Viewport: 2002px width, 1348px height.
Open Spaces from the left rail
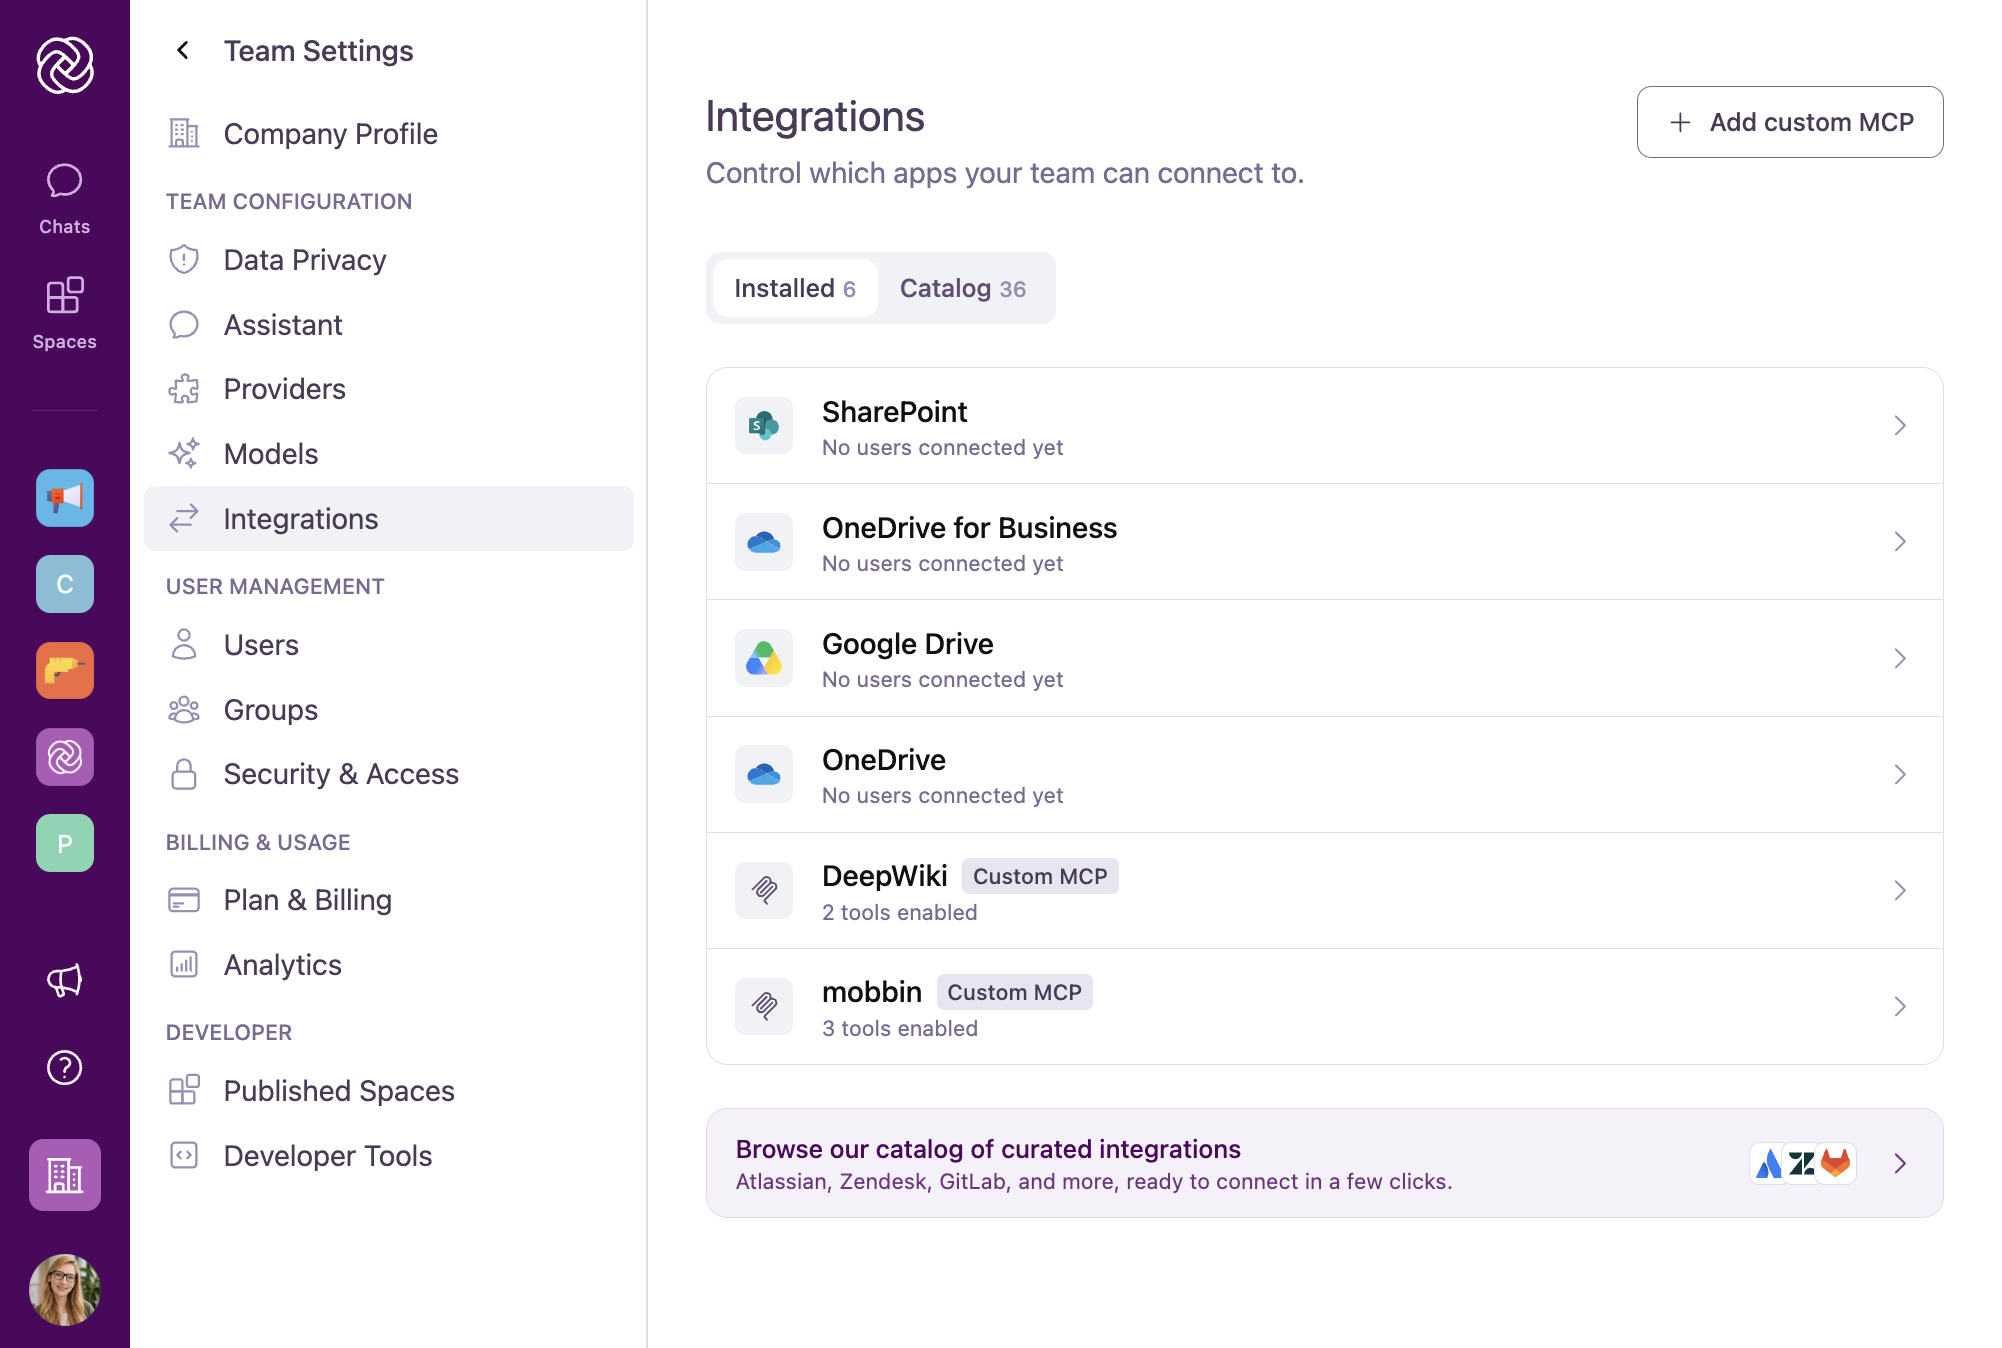click(64, 314)
